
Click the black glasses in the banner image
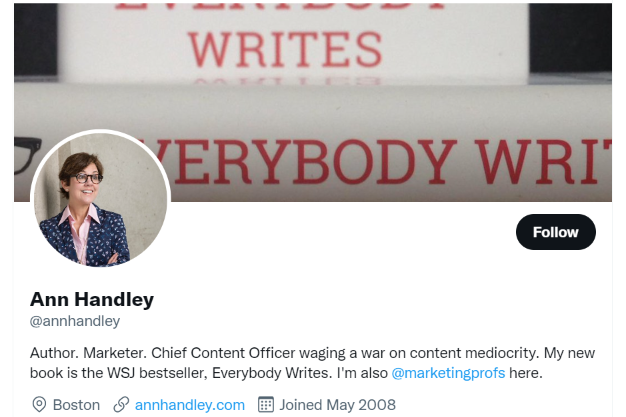tap(27, 154)
